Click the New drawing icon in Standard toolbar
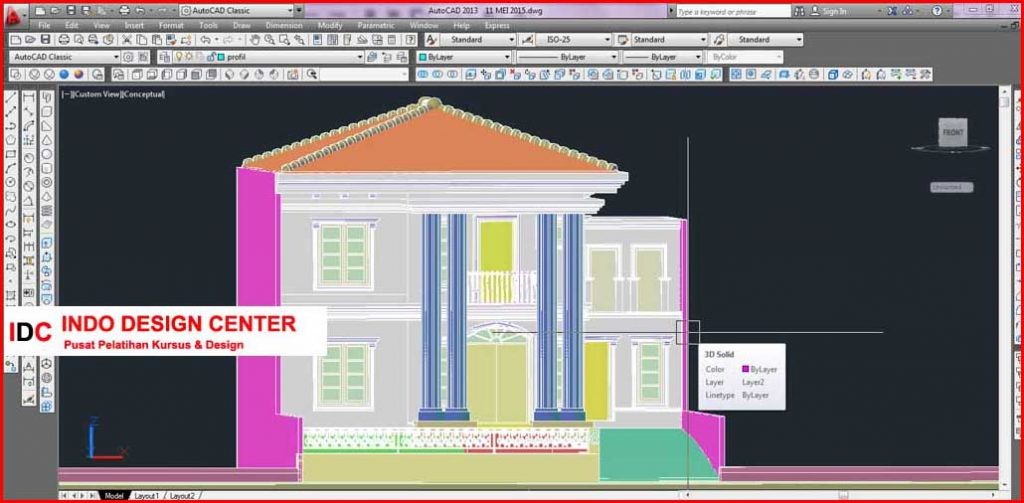This screenshot has height=503, width=1024. point(15,40)
